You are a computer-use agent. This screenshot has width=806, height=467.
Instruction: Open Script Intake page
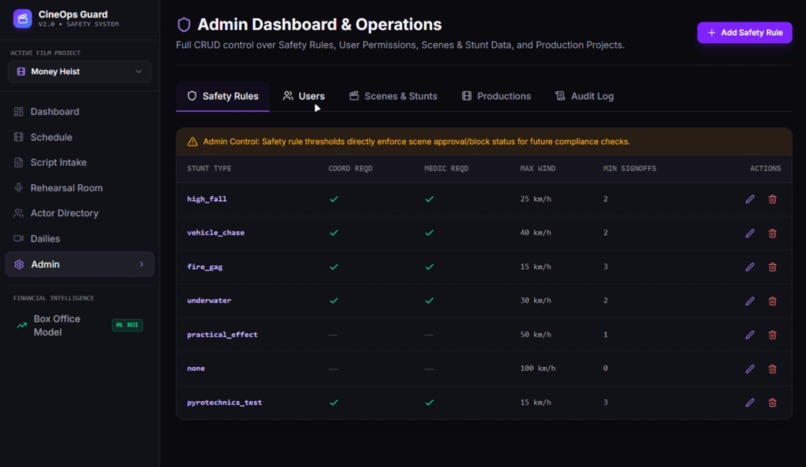(x=79, y=162)
